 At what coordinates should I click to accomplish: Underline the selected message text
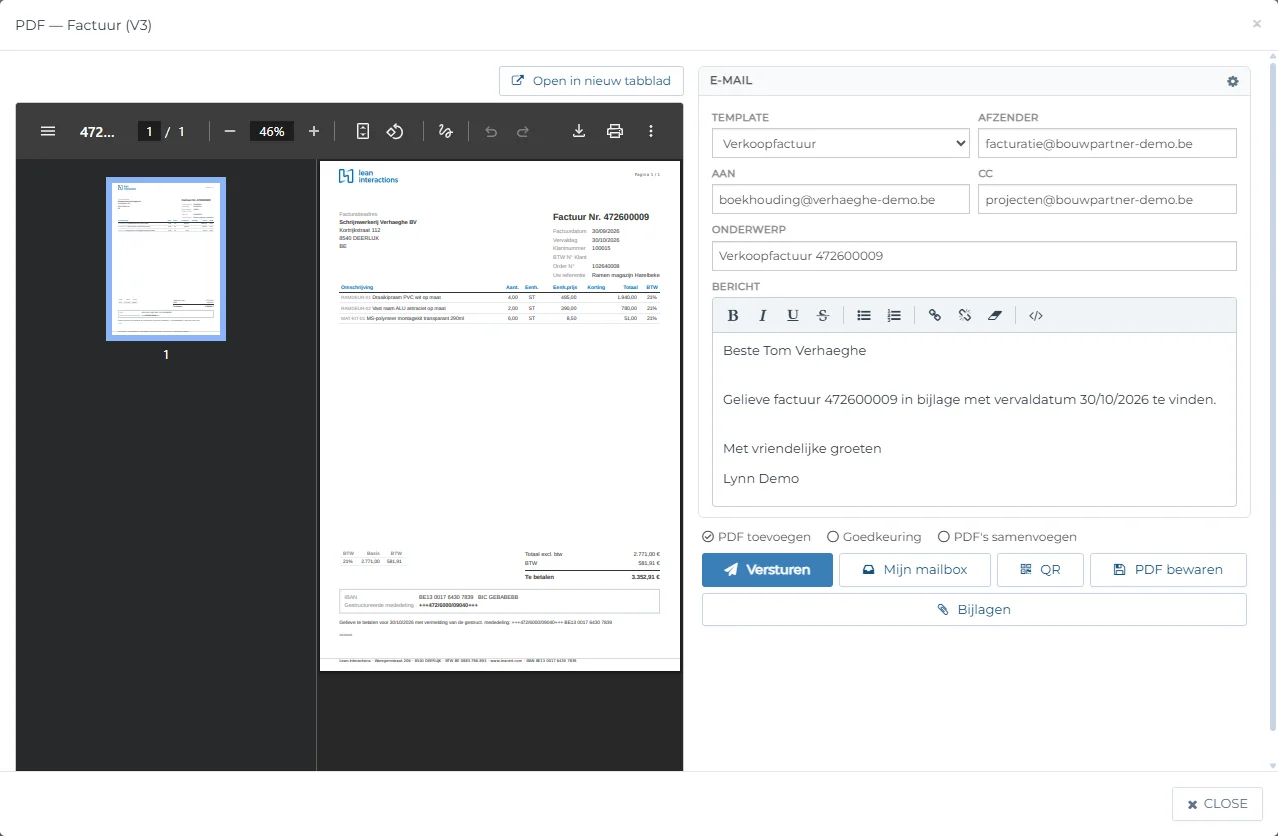tap(793, 315)
